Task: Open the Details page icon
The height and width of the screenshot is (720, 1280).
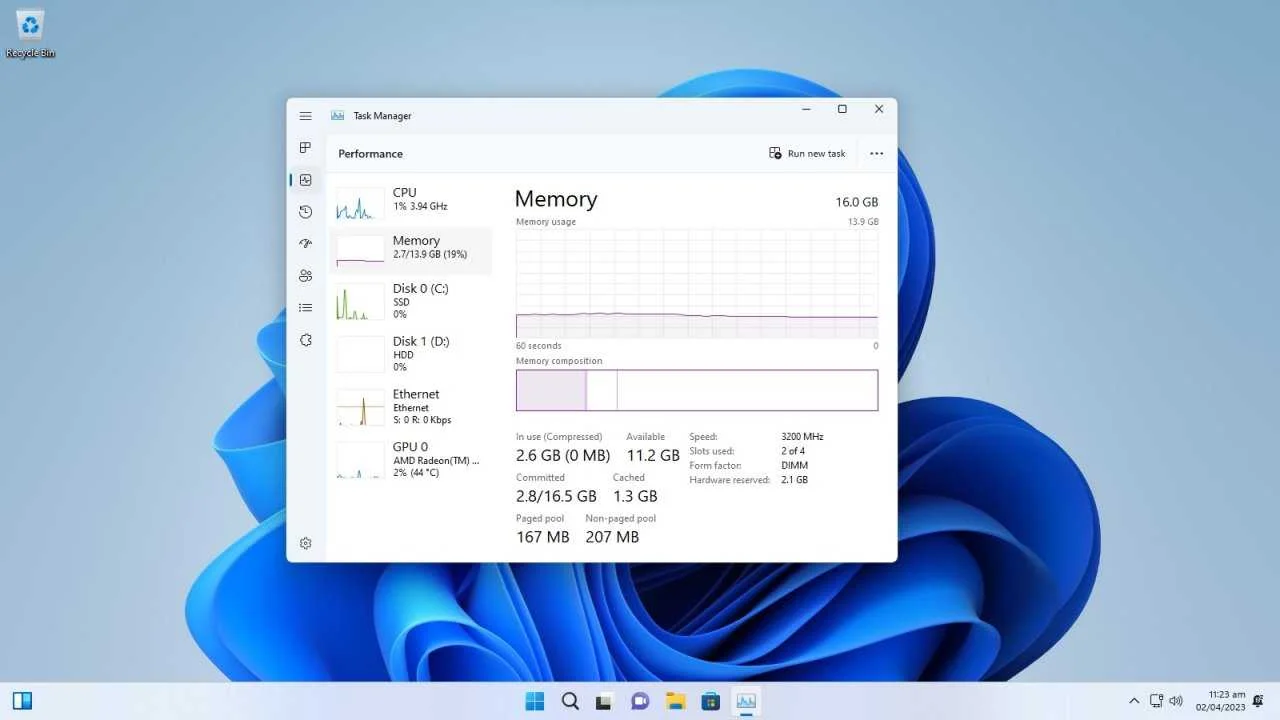Action: [305, 308]
